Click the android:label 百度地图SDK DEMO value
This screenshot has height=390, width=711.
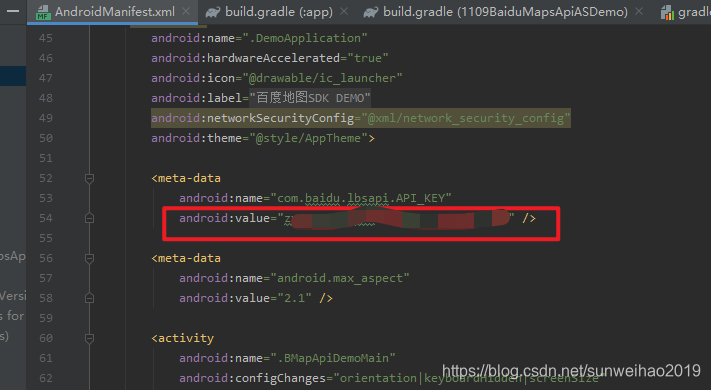310,98
